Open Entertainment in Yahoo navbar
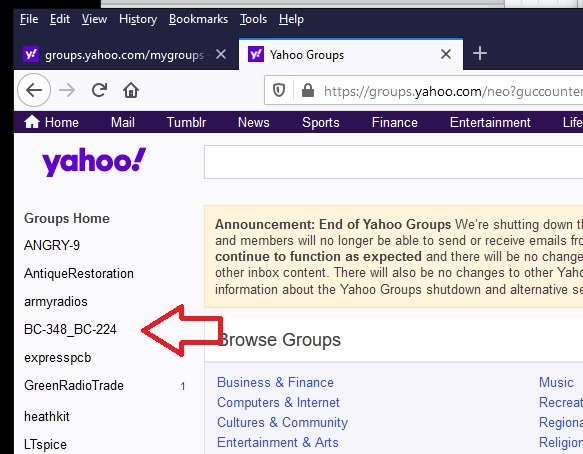Image resolution: width=583 pixels, height=454 pixels. pyautogui.click(x=490, y=122)
